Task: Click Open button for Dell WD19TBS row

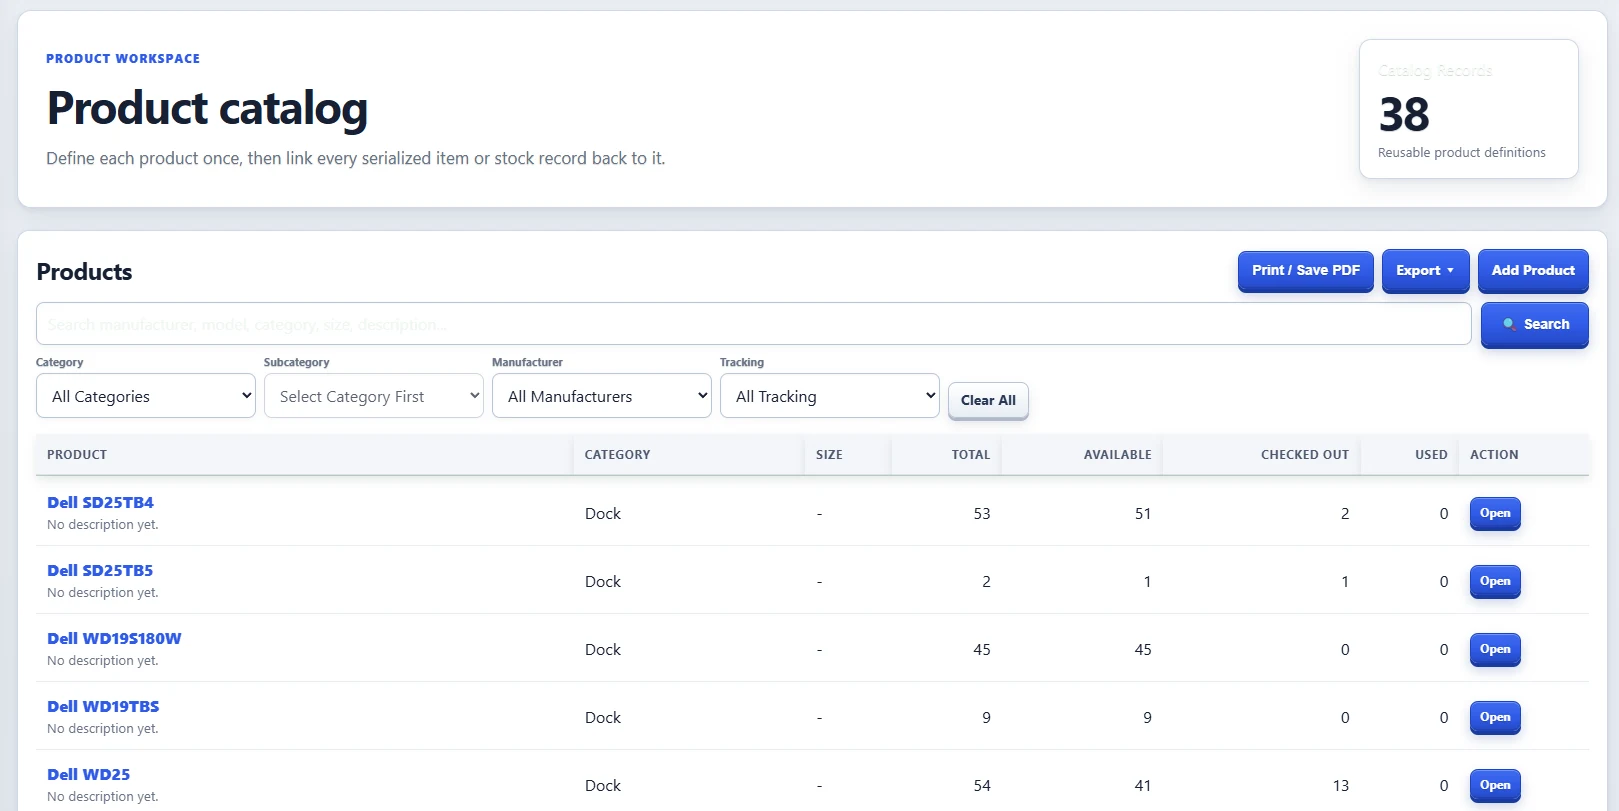Action: pyautogui.click(x=1495, y=717)
